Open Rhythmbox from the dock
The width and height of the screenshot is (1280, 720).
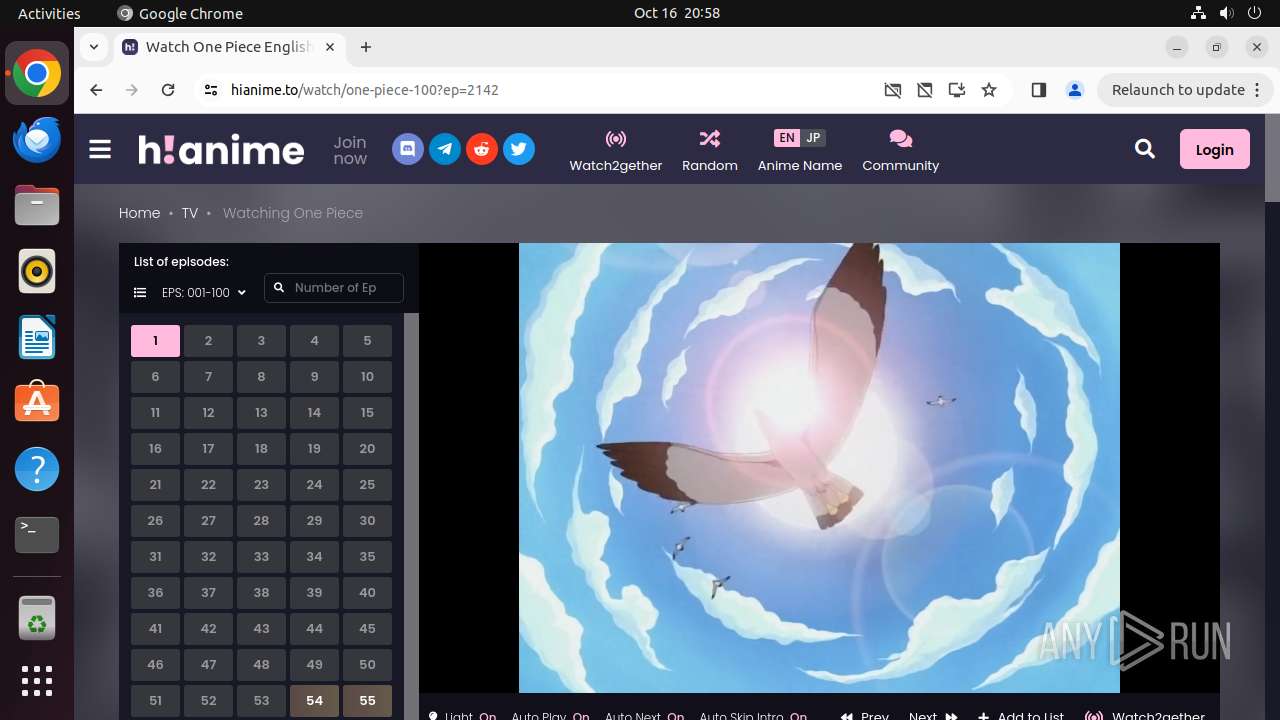point(37,271)
